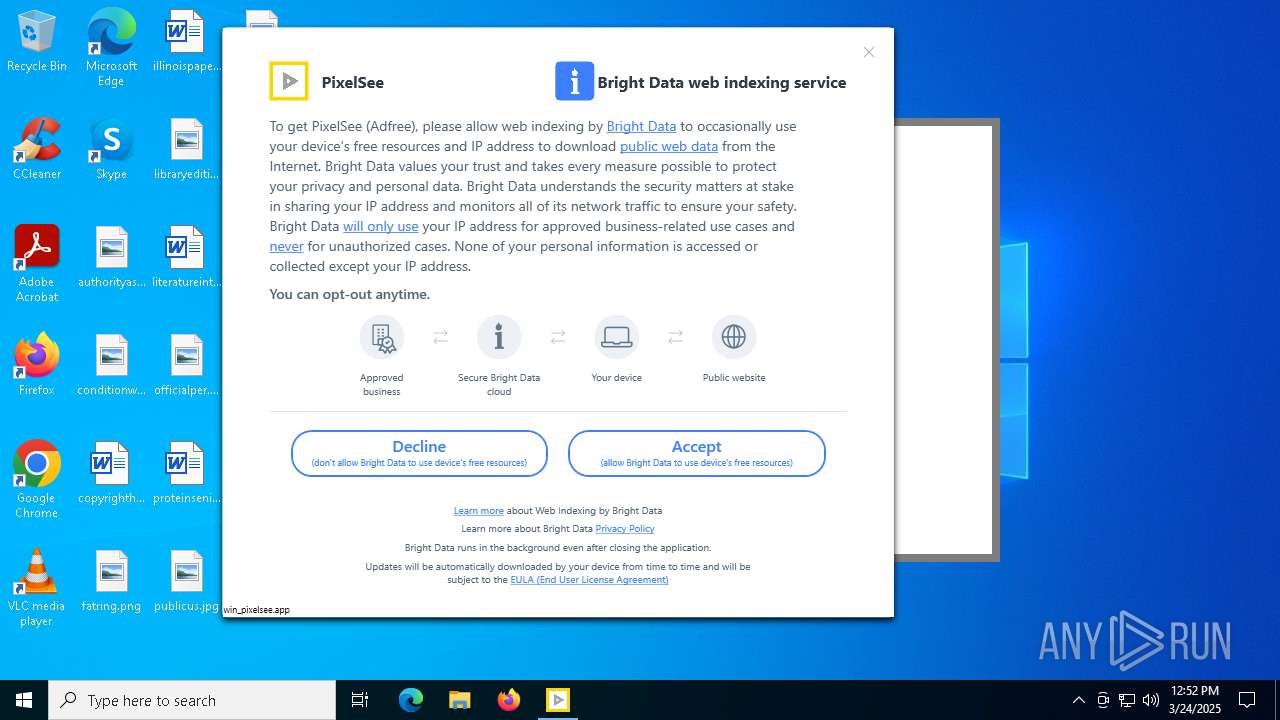The image size is (1280, 720).
Task: Open the Bright Data Privacy Policy link
Action: (x=625, y=528)
